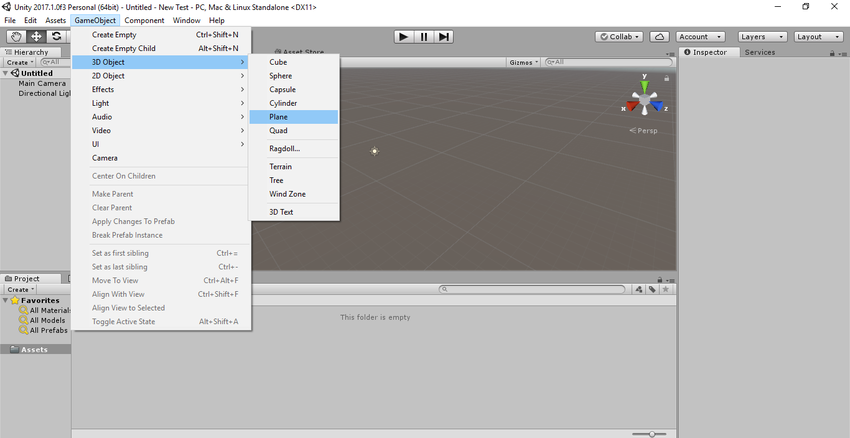Open the Account dropdown
The width and height of the screenshot is (850, 438).
[x=700, y=37]
